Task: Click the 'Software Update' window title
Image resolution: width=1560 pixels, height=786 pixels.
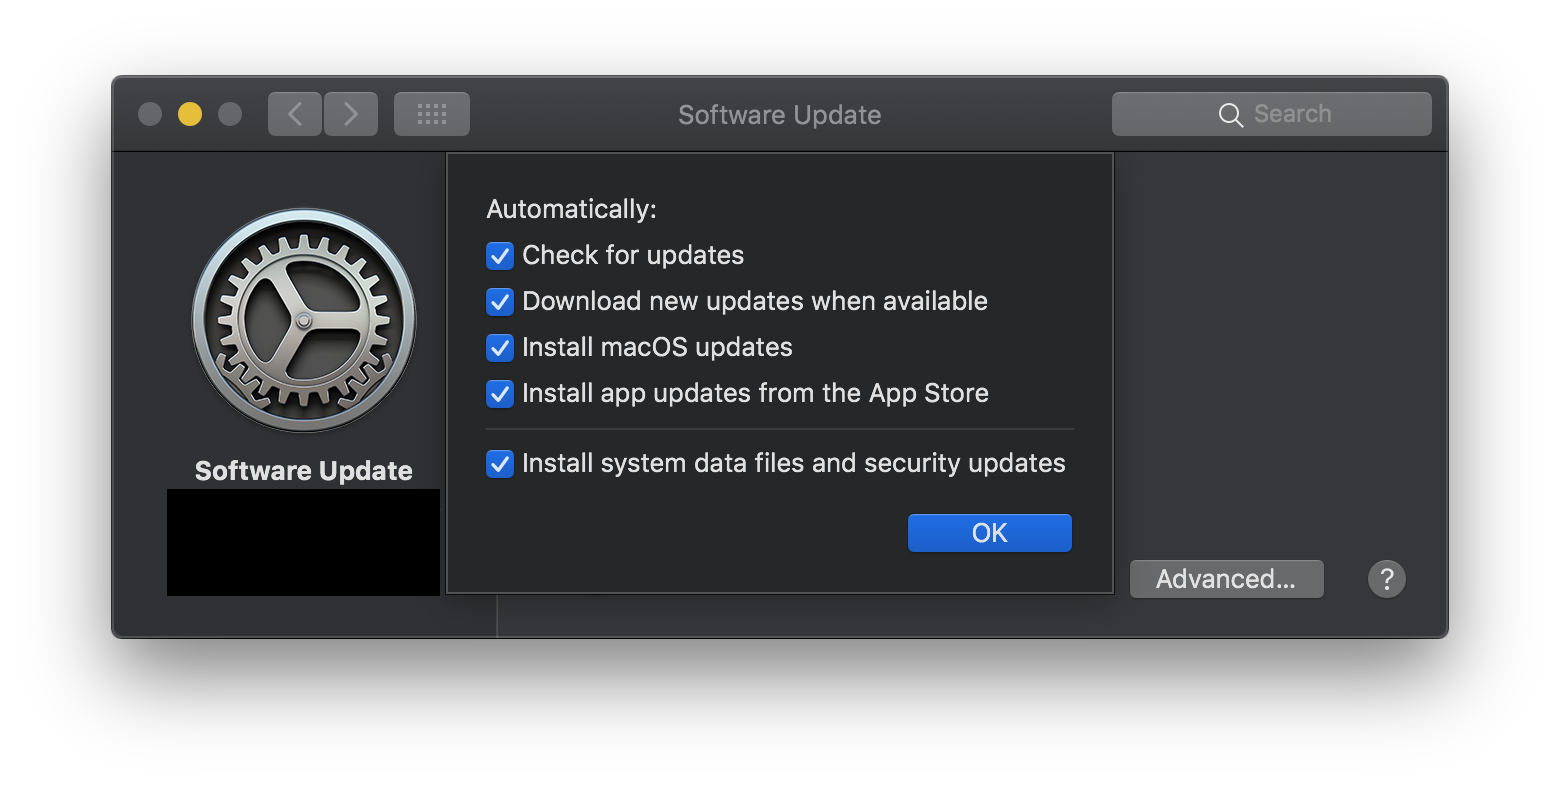Action: [779, 115]
